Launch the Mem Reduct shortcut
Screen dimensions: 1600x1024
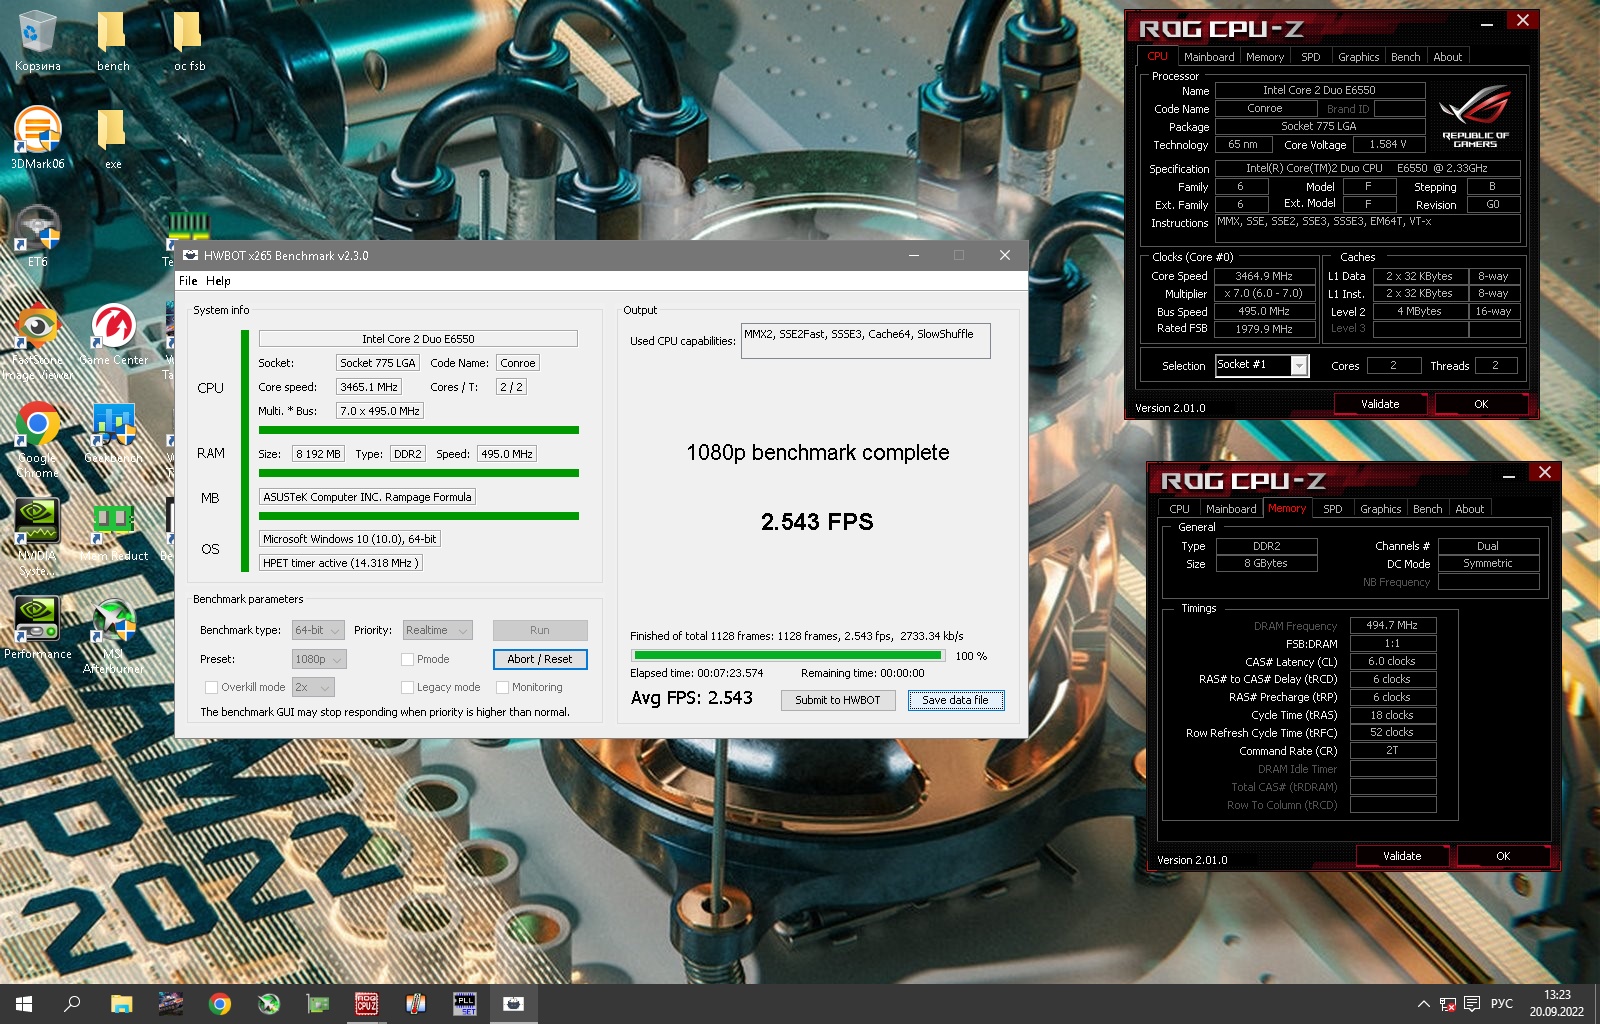click(x=113, y=531)
